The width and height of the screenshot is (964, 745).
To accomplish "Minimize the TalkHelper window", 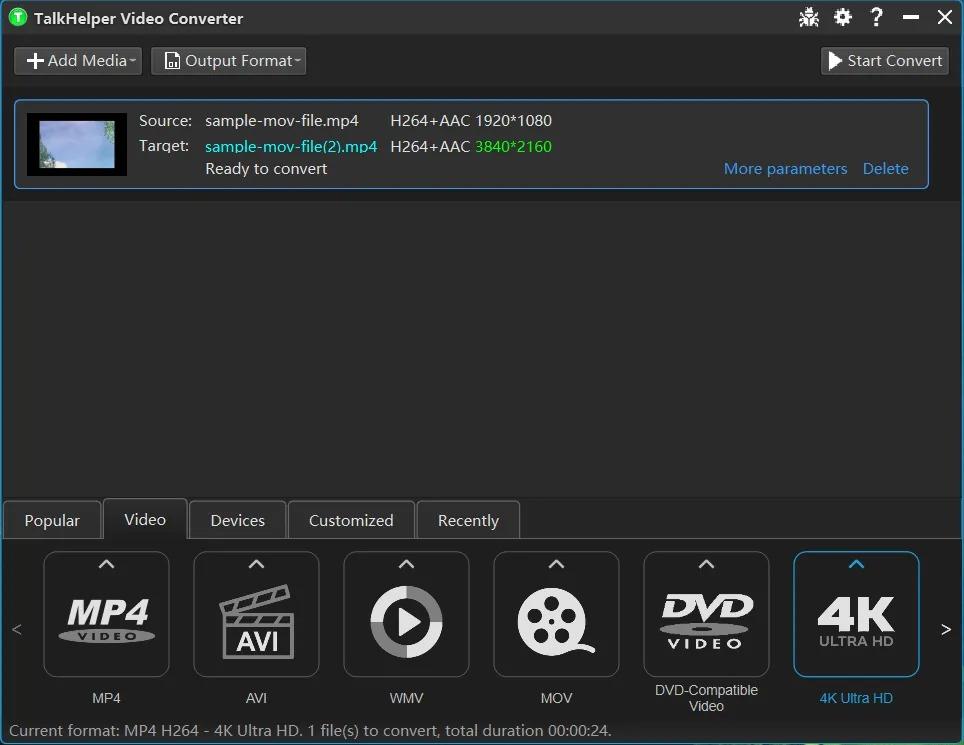I will (x=911, y=17).
